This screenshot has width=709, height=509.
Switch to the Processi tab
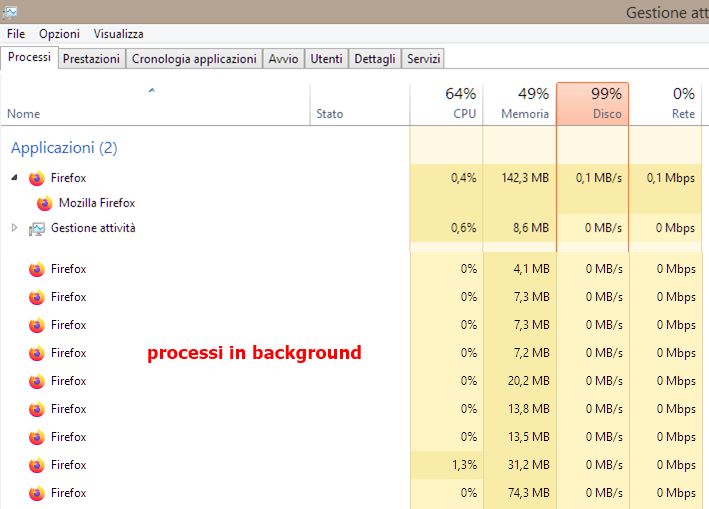[29, 57]
